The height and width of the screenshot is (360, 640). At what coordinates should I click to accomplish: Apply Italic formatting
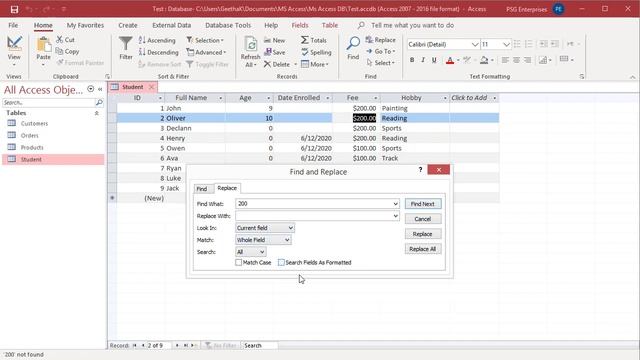(423, 60)
